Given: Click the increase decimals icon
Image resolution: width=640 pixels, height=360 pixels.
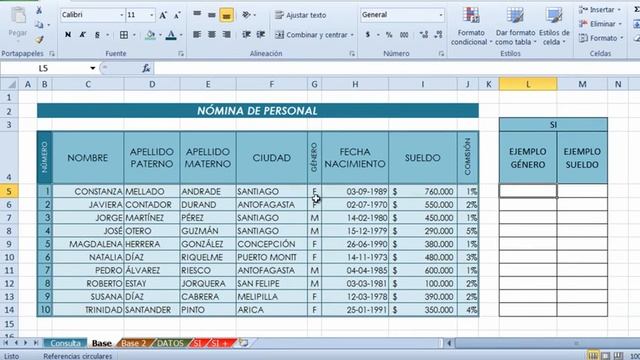Looking at the screenshot, I should (424, 35).
